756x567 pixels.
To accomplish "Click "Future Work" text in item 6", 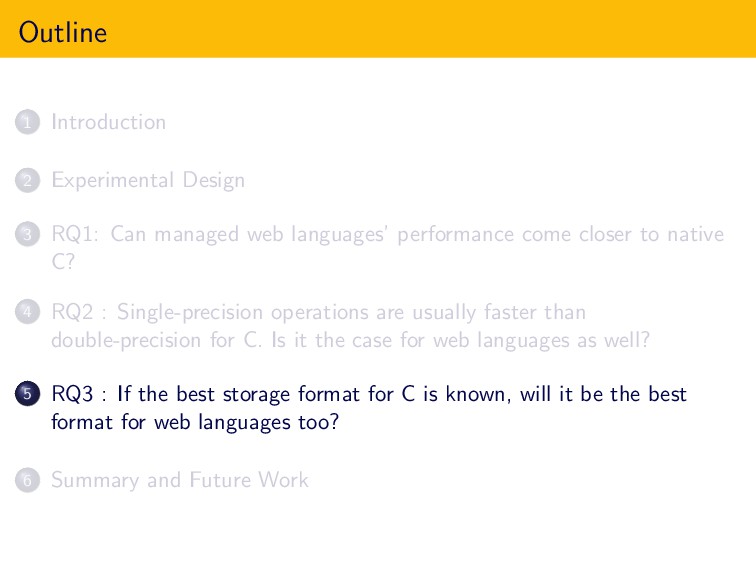I will click(249, 480).
